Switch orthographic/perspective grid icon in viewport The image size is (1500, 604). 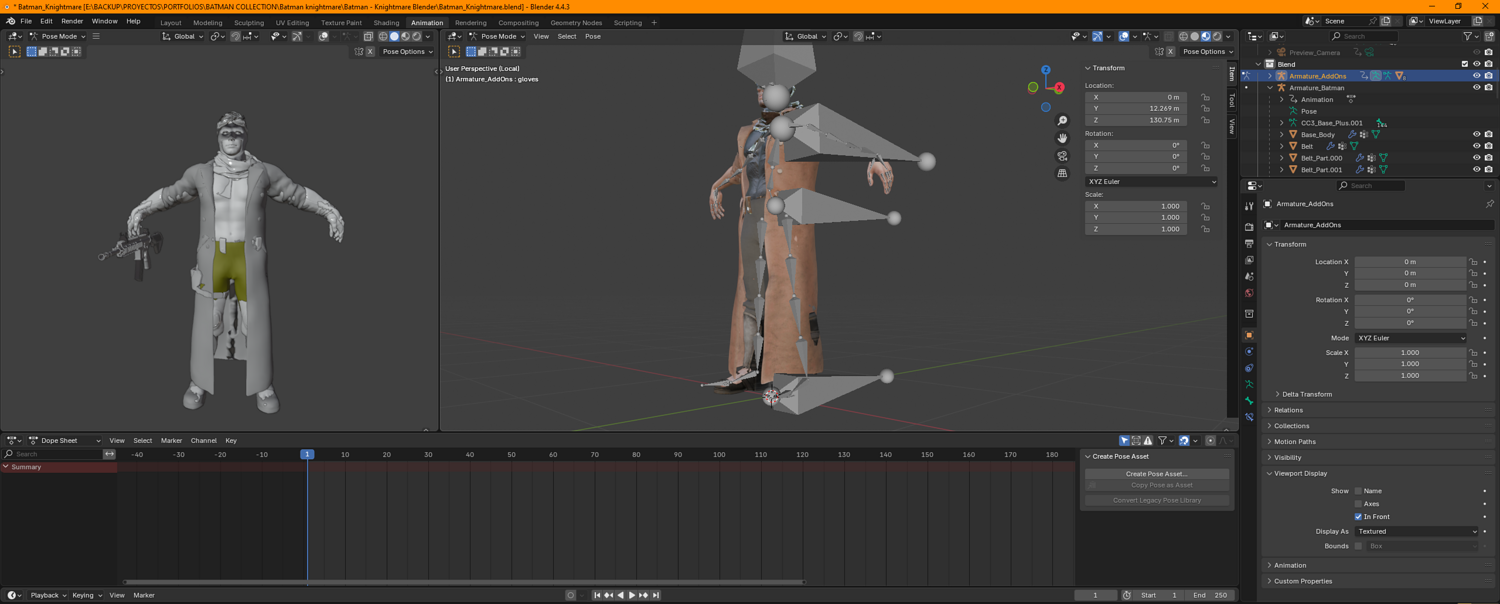pyautogui.click(x=1062, y=173)
